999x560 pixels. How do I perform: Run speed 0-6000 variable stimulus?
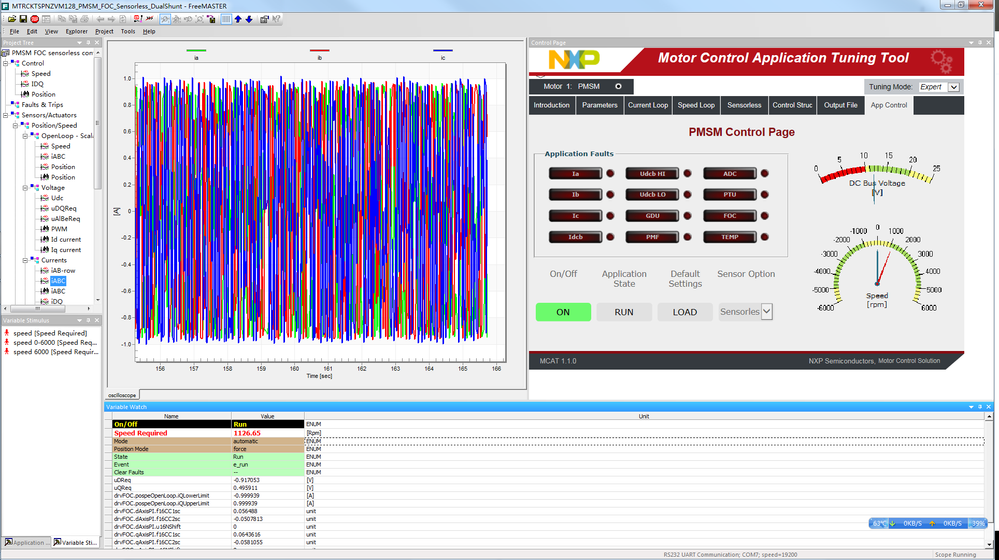tap(55, 343)
